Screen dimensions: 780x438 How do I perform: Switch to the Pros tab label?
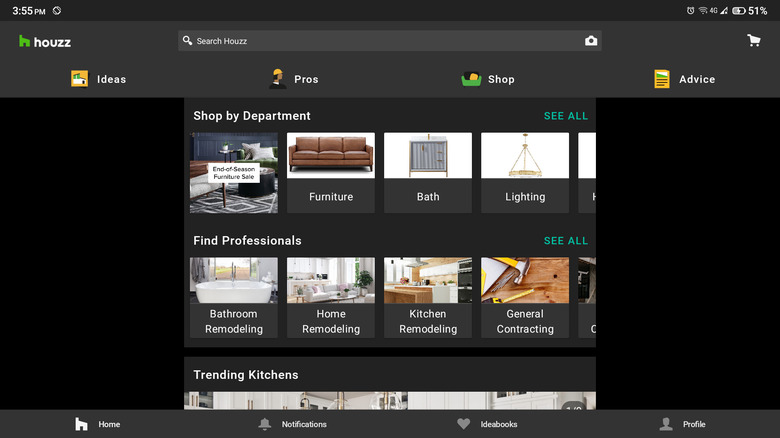(306, 79)
